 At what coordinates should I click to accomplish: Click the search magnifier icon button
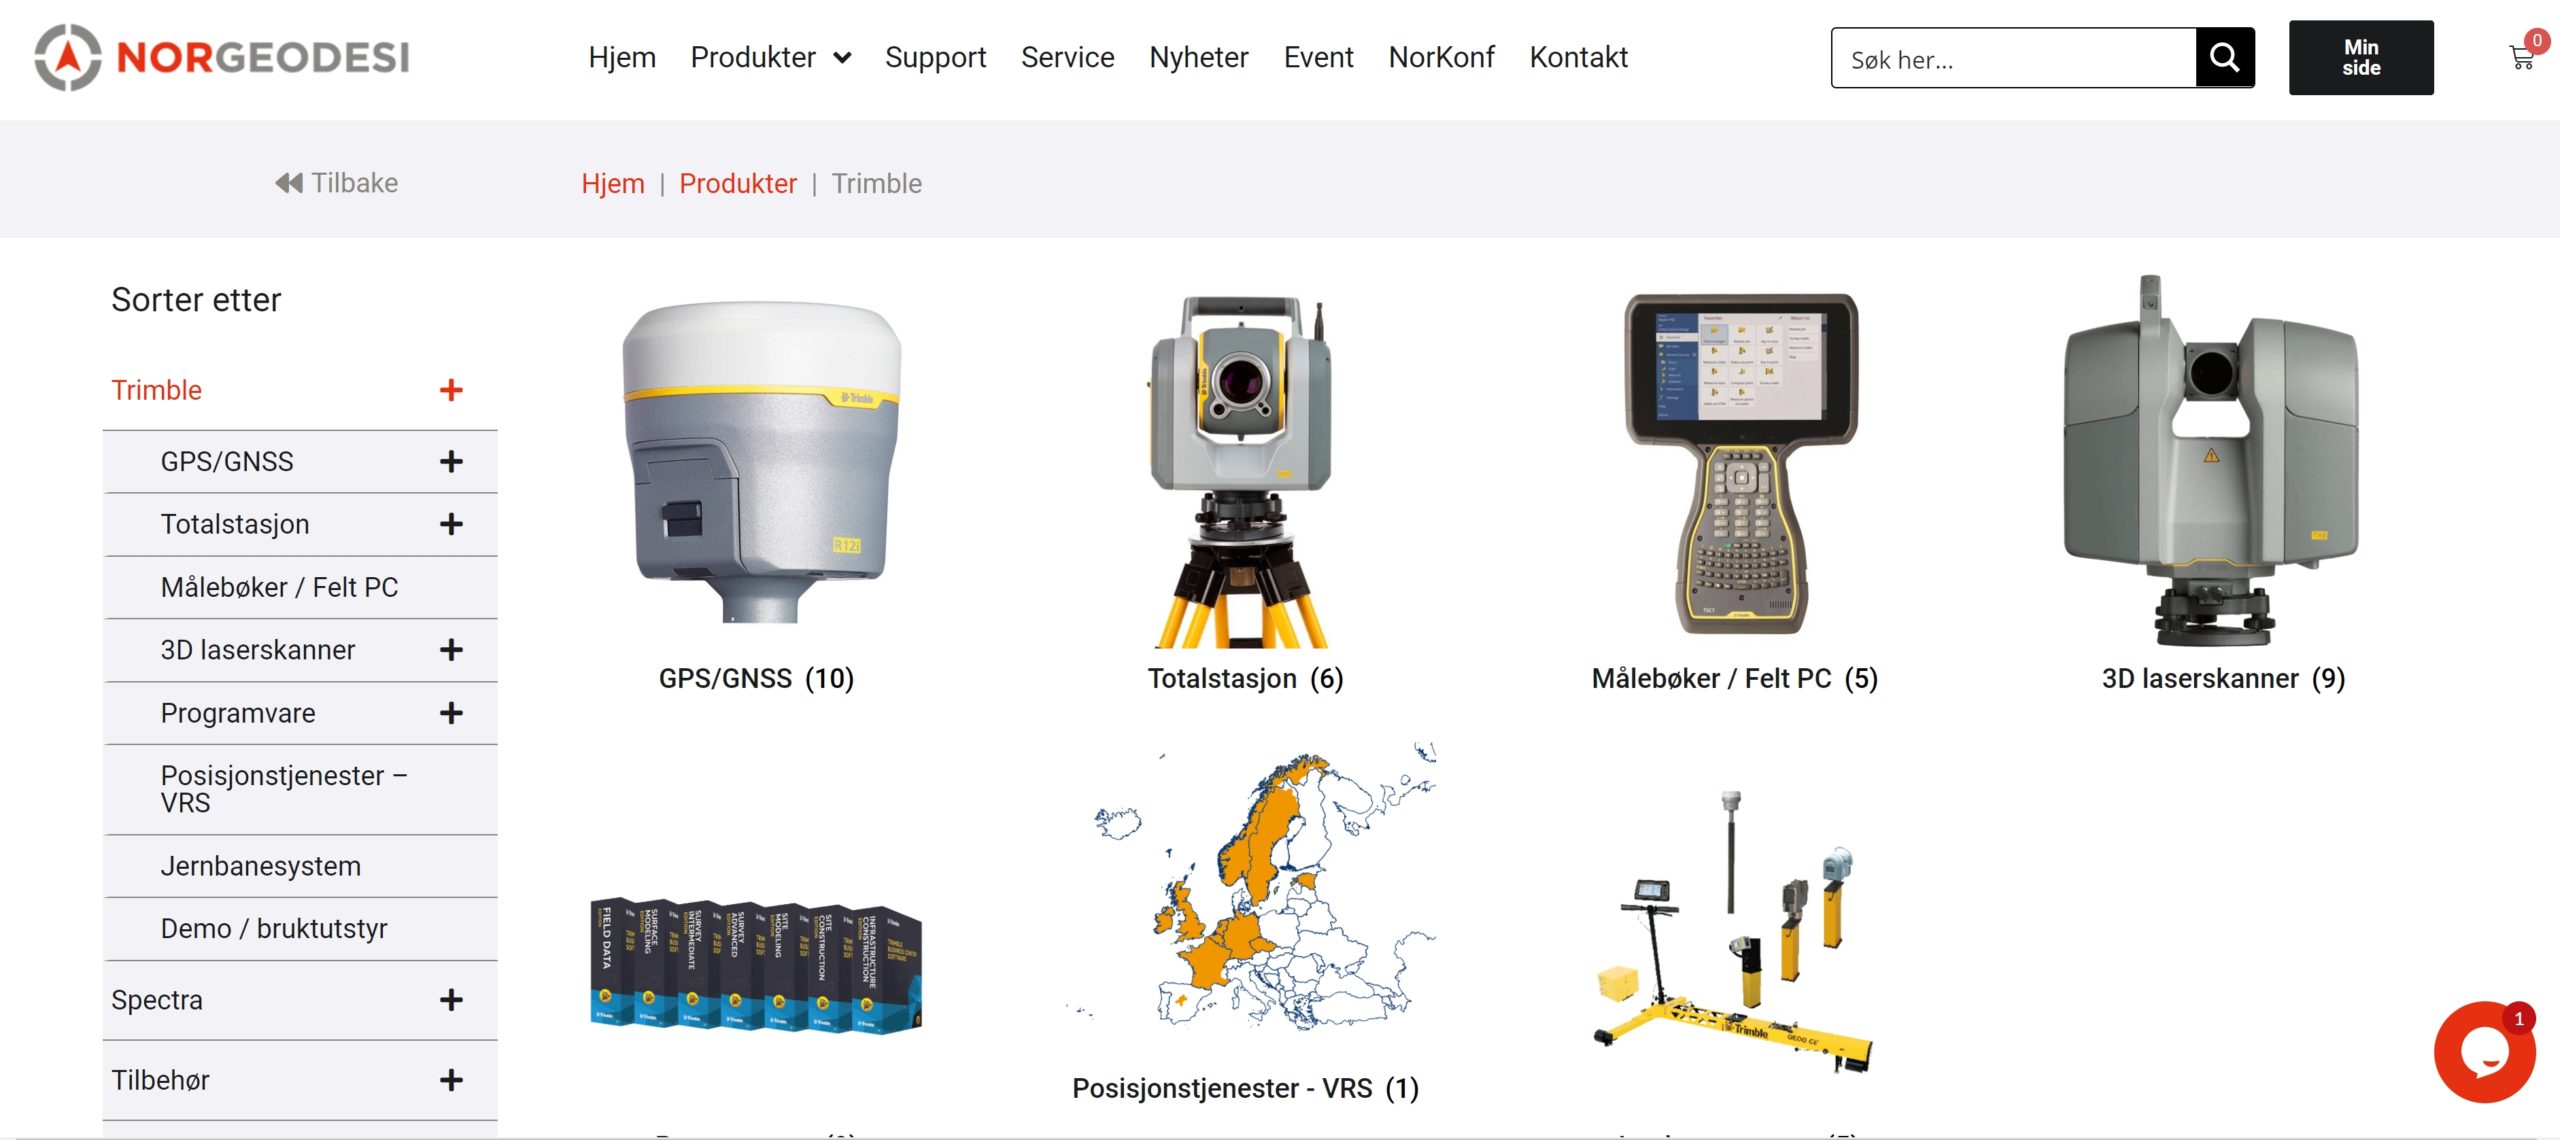[2224, 58]
